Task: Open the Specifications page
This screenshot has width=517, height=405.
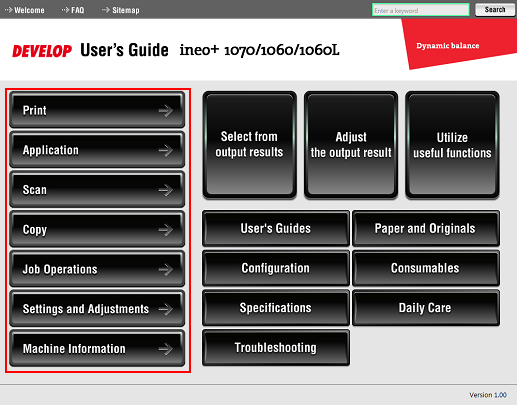Action: point(276,308)
